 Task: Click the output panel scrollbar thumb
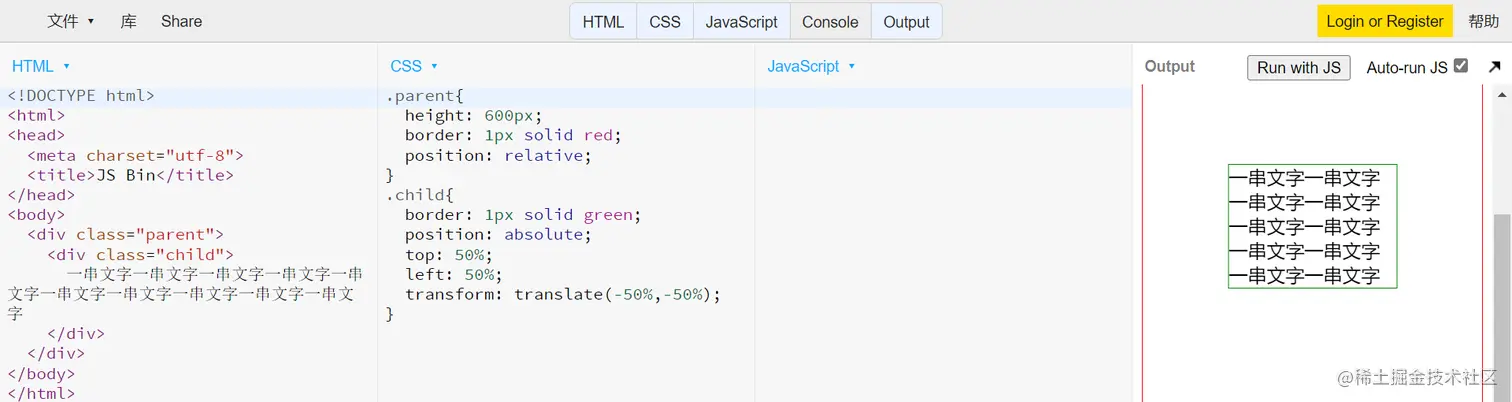[1502, 300]
